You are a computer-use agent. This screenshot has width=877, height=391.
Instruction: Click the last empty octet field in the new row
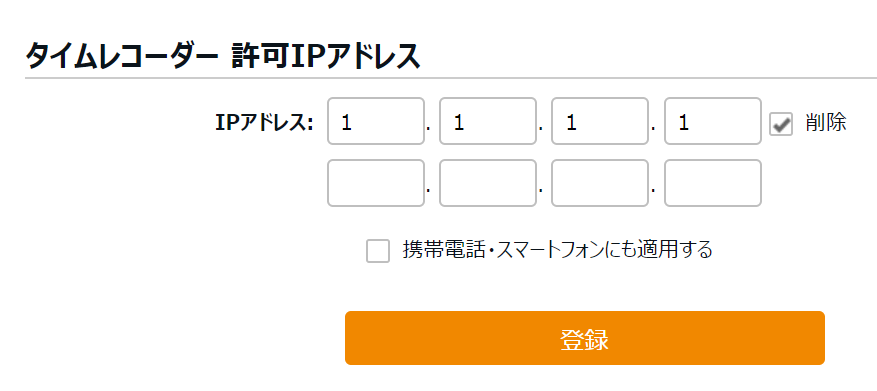[x=713, y=183]
